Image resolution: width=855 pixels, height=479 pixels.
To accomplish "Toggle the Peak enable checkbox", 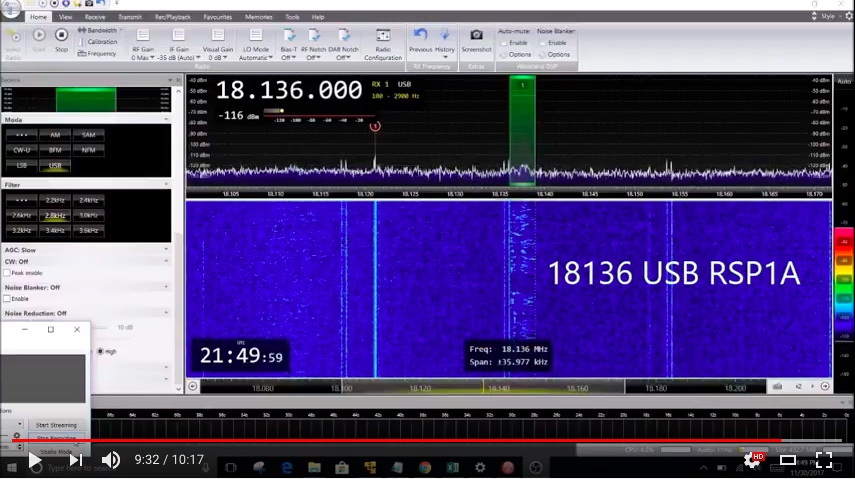I will 7,273.
